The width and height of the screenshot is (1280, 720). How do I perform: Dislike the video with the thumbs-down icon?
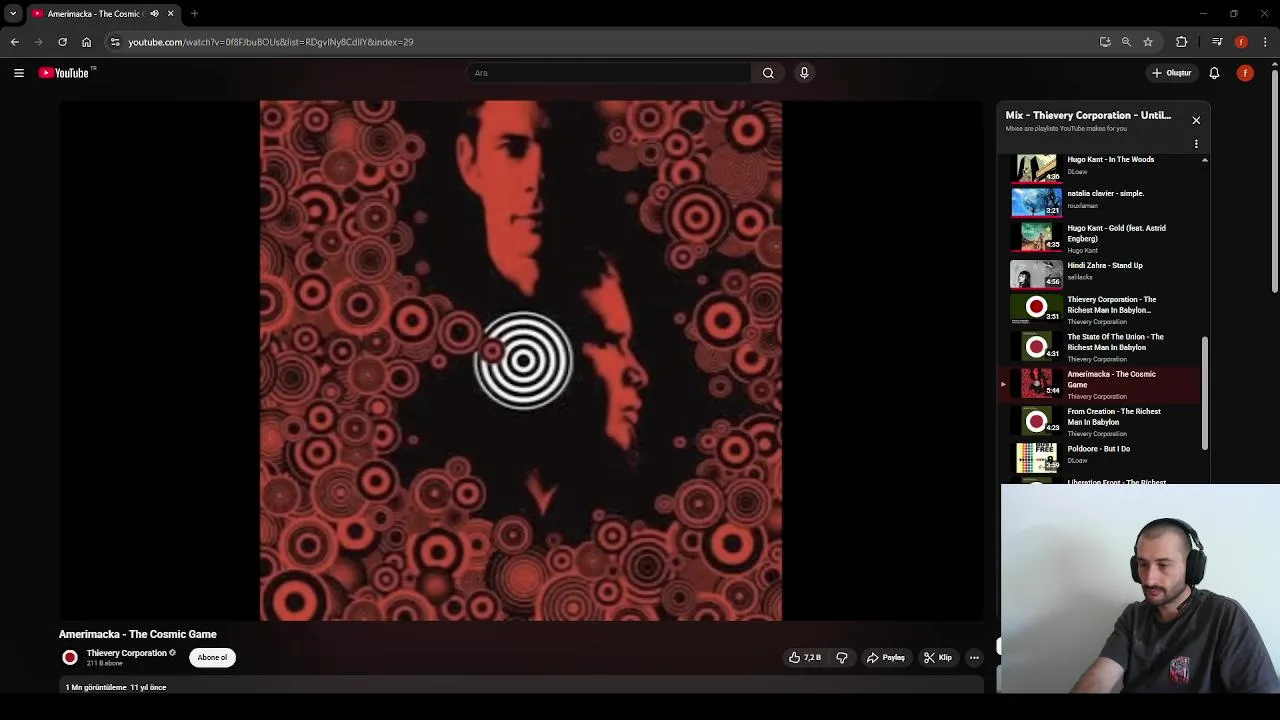point(842,658)
